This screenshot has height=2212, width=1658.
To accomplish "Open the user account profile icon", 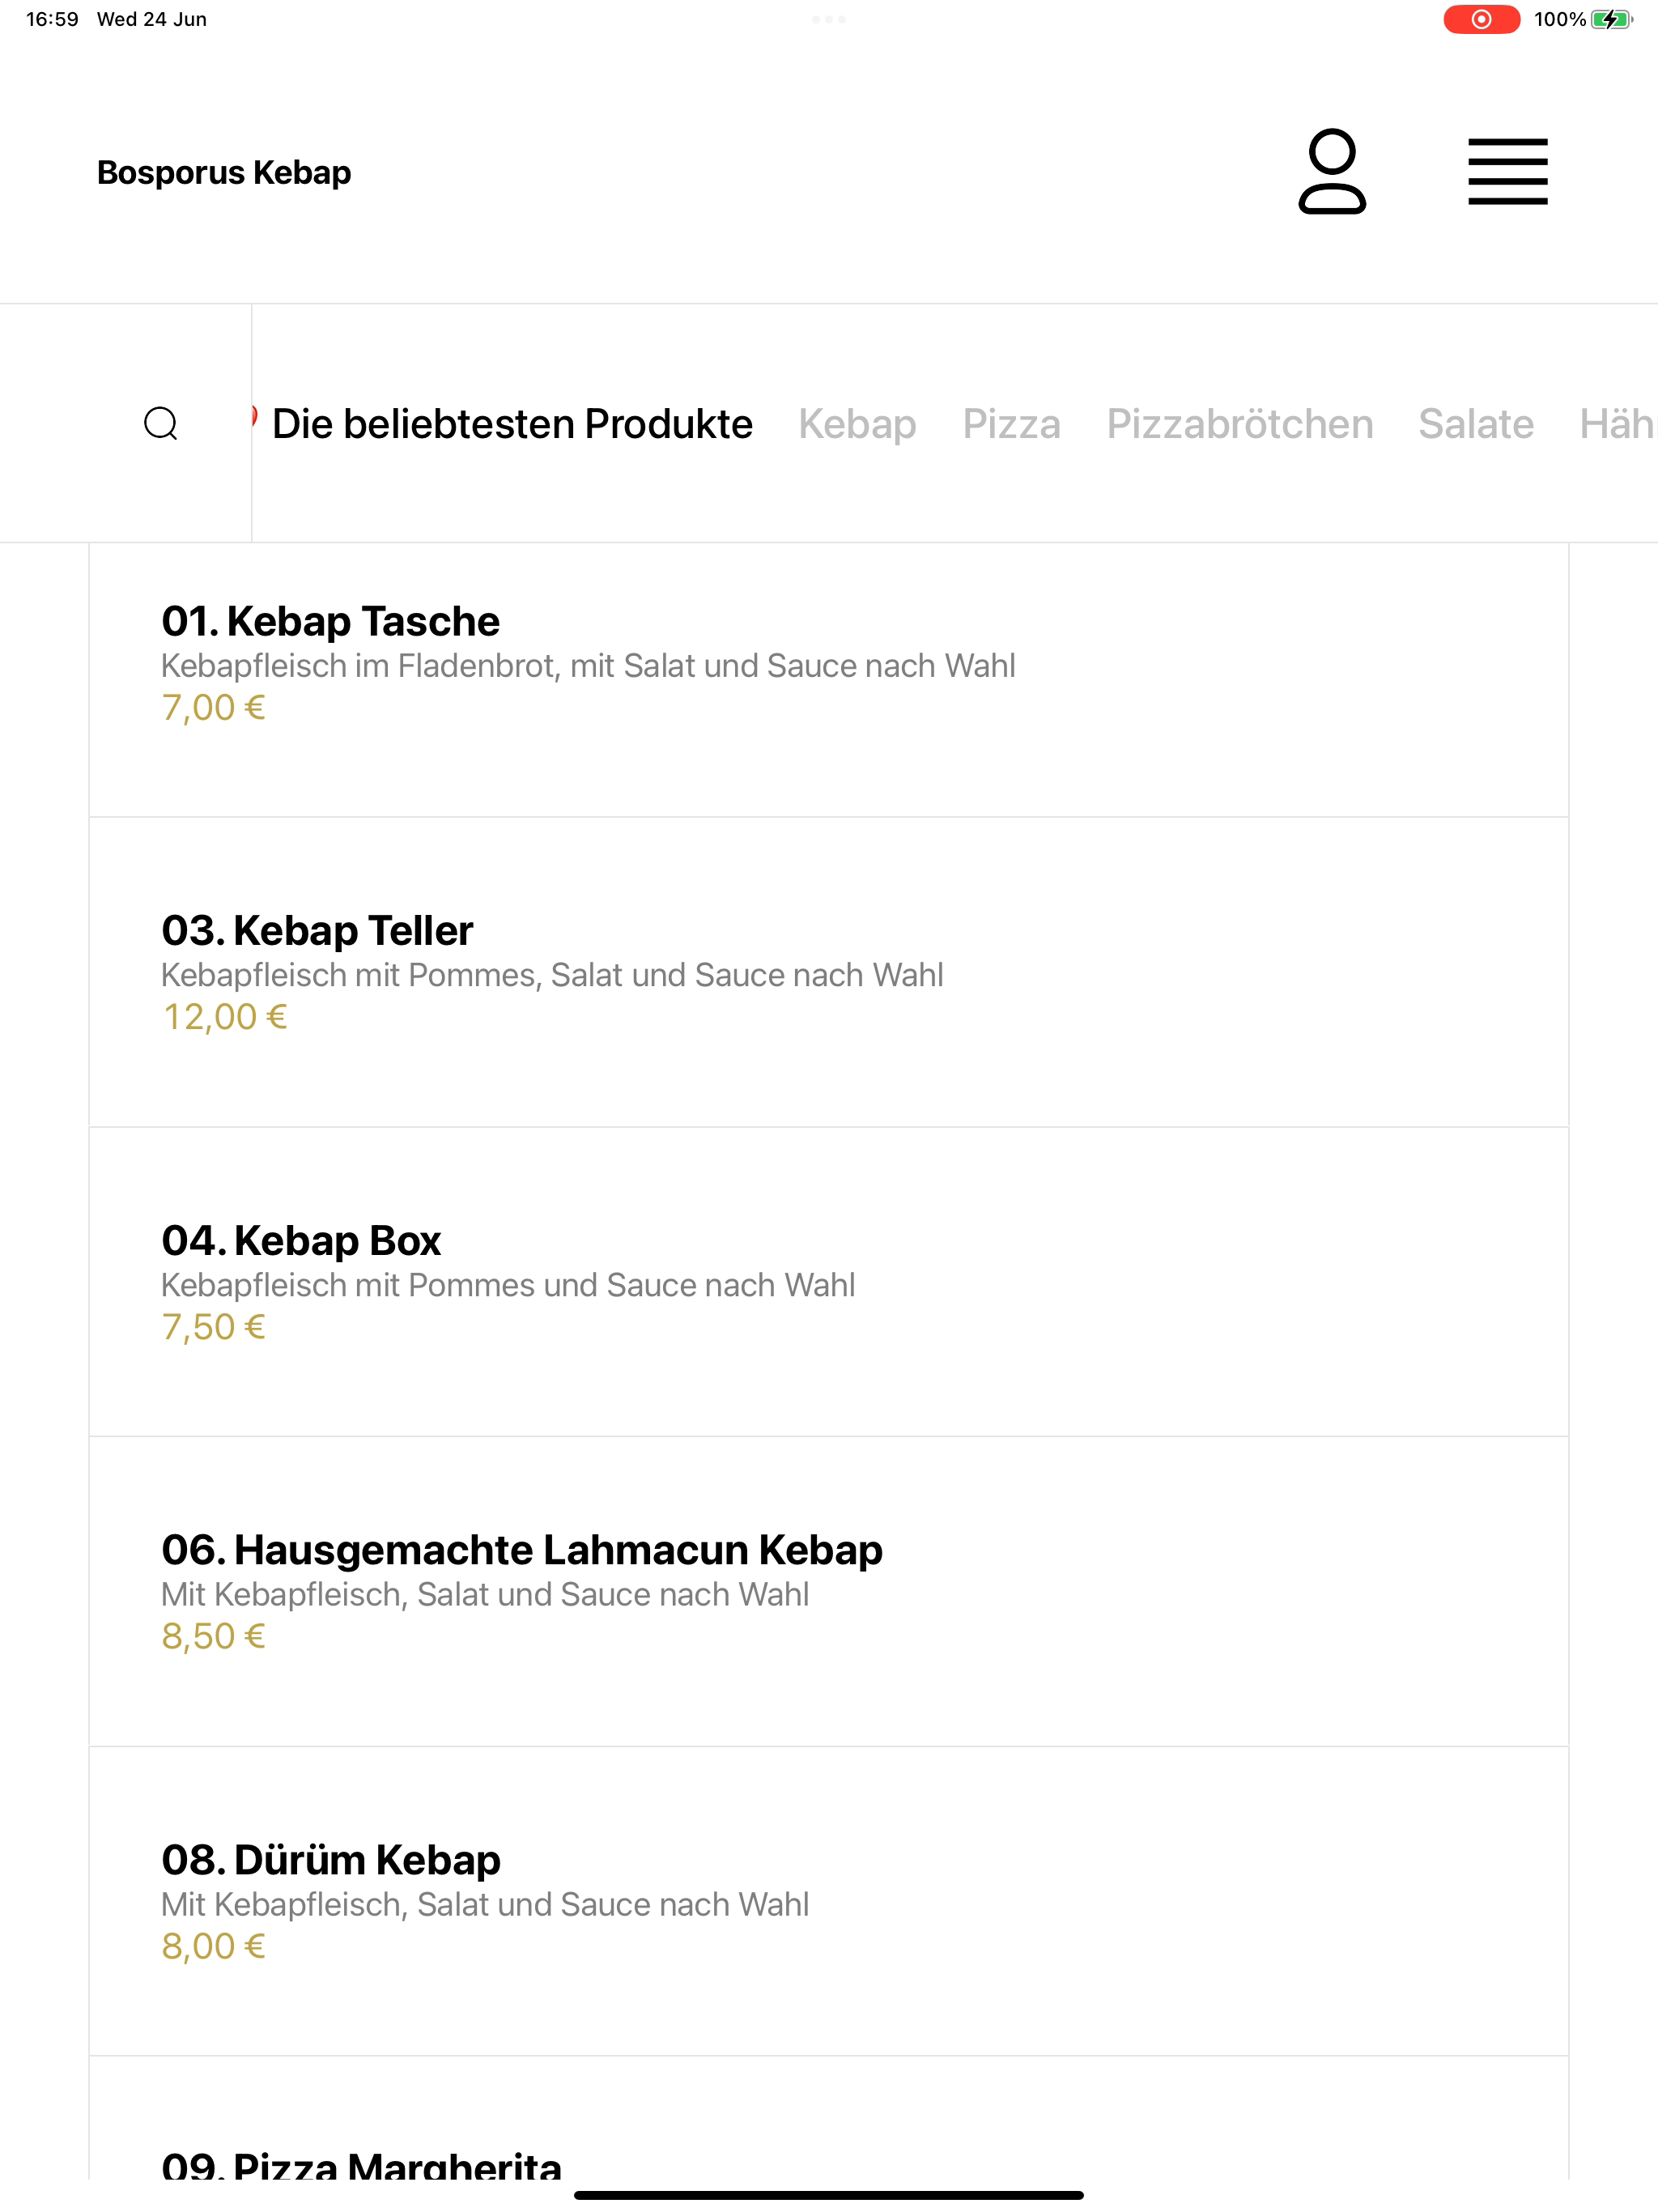I will tap(1332, 171).
